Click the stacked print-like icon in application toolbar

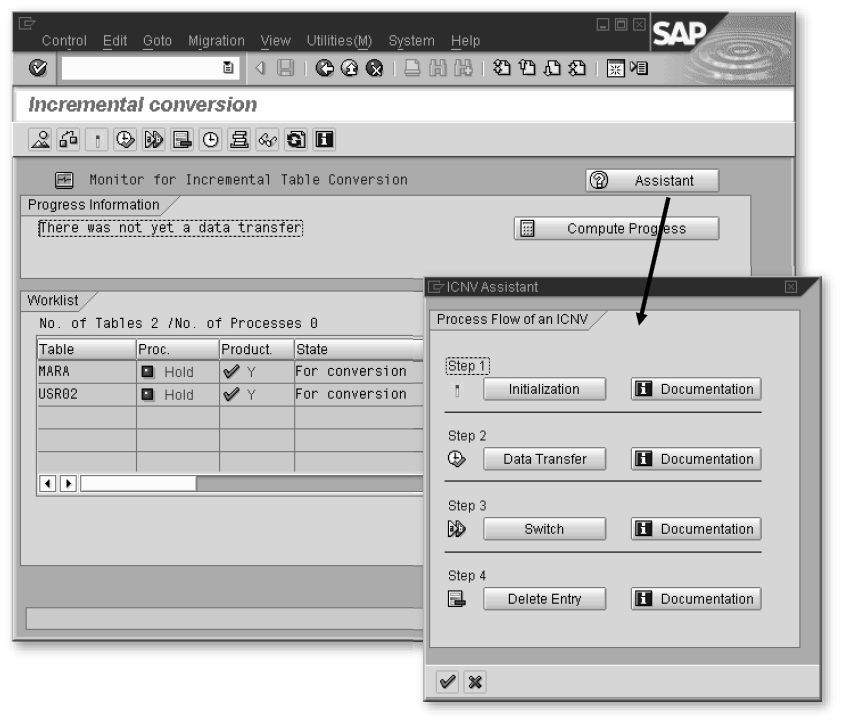[239, 140]
